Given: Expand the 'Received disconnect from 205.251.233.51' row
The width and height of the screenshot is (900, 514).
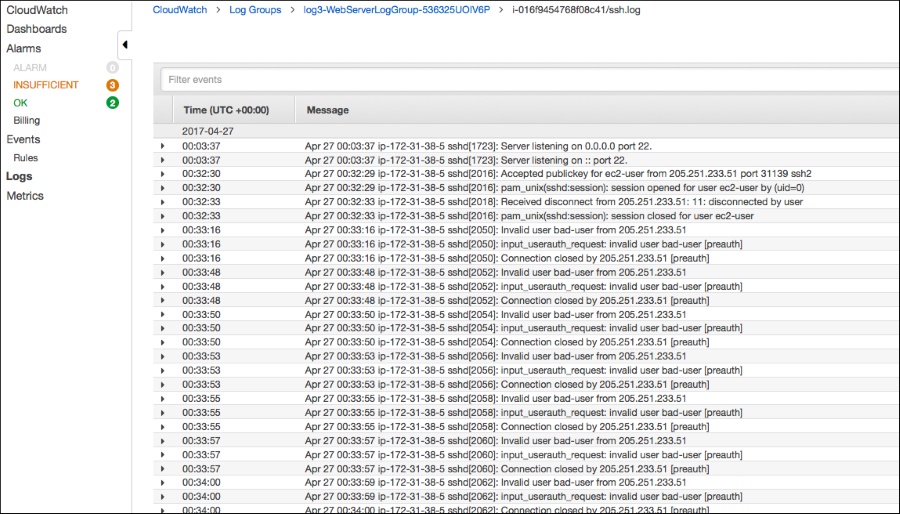Looking at the screenshot, I should [162, 202].
